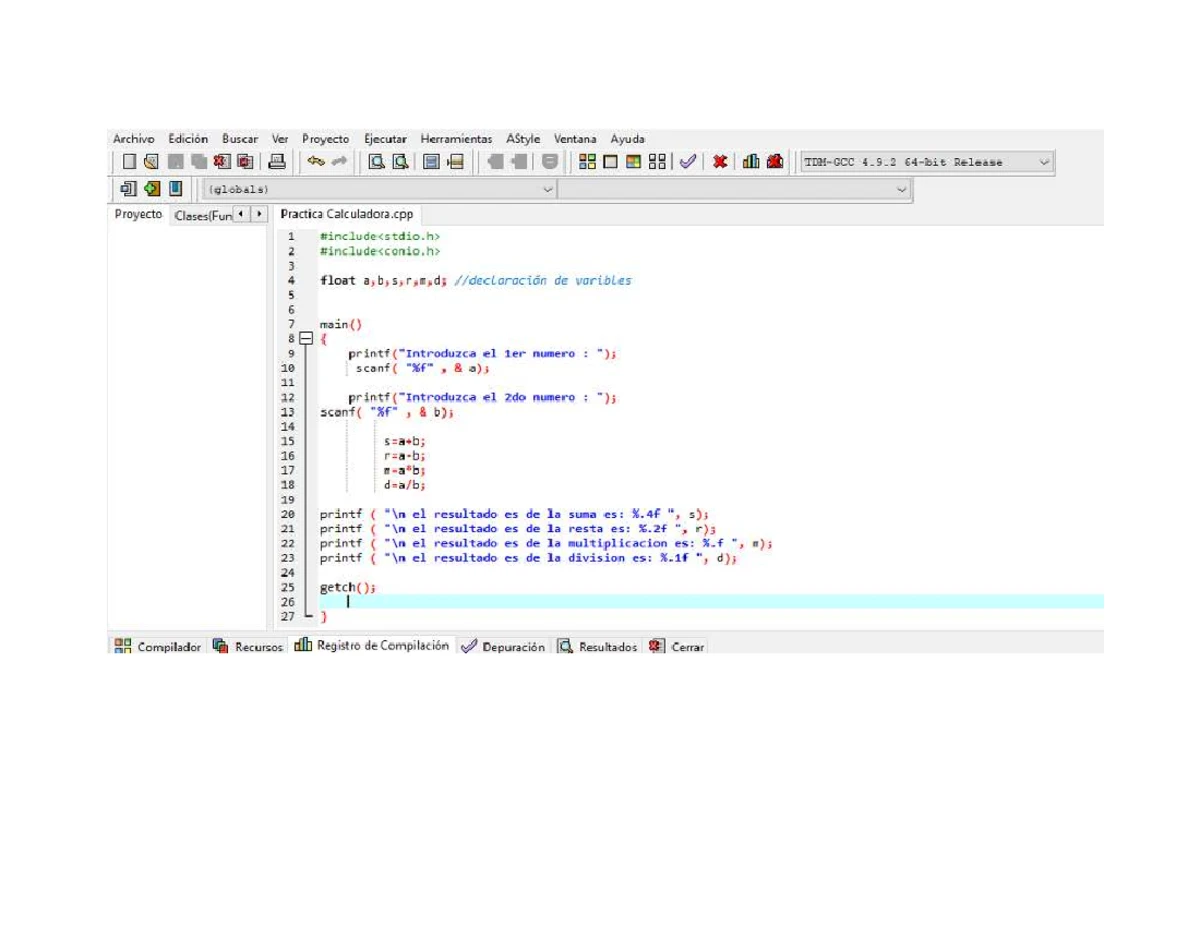Click the #include<stdio.h> line
The width and height of the screenshot is (1200, 927).
(x=380, y=236)
